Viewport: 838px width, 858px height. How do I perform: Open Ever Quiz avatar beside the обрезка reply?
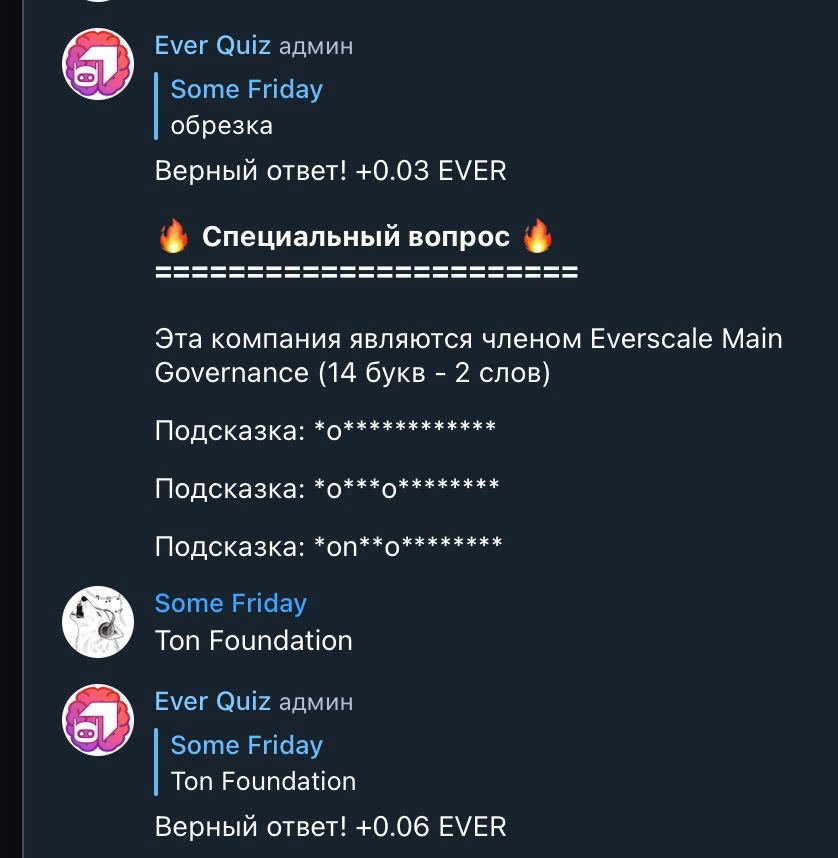pos(98,64)
